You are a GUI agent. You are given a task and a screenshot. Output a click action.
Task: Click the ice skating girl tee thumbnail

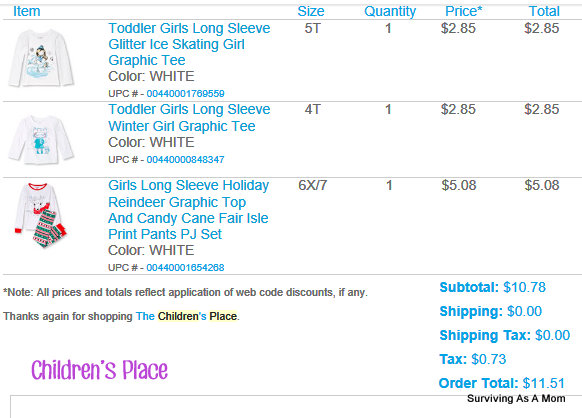(x=41, y=58)
